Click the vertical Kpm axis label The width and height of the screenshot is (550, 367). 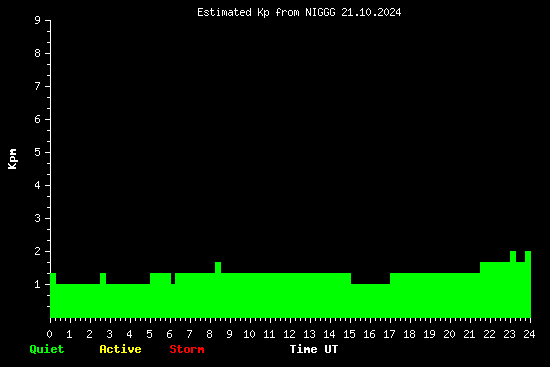point(13,159)
